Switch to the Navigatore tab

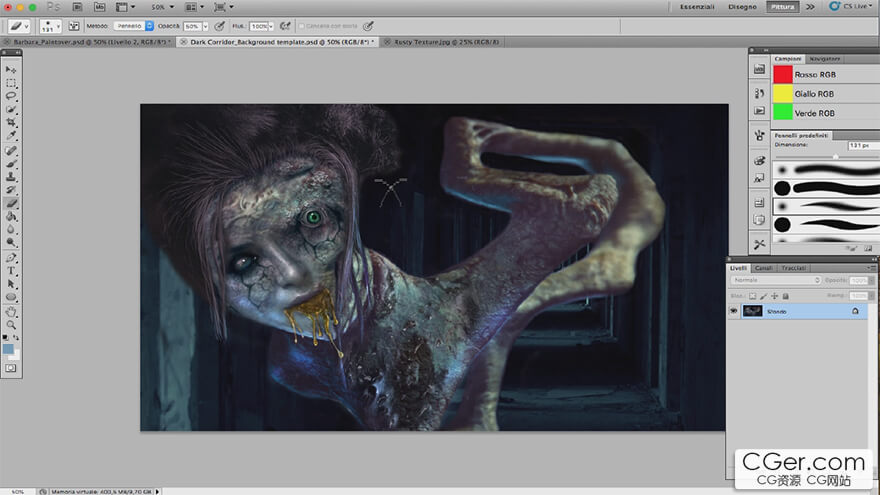[x=824, y=59]
